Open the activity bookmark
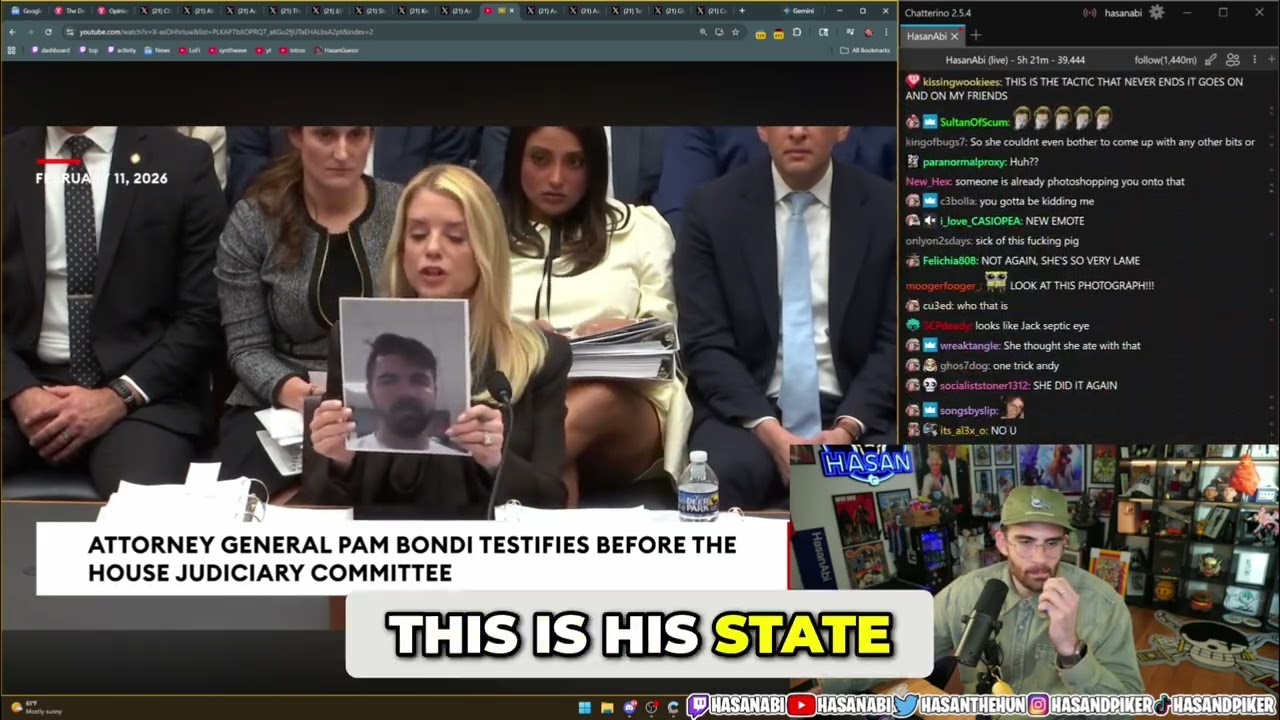 121,50
